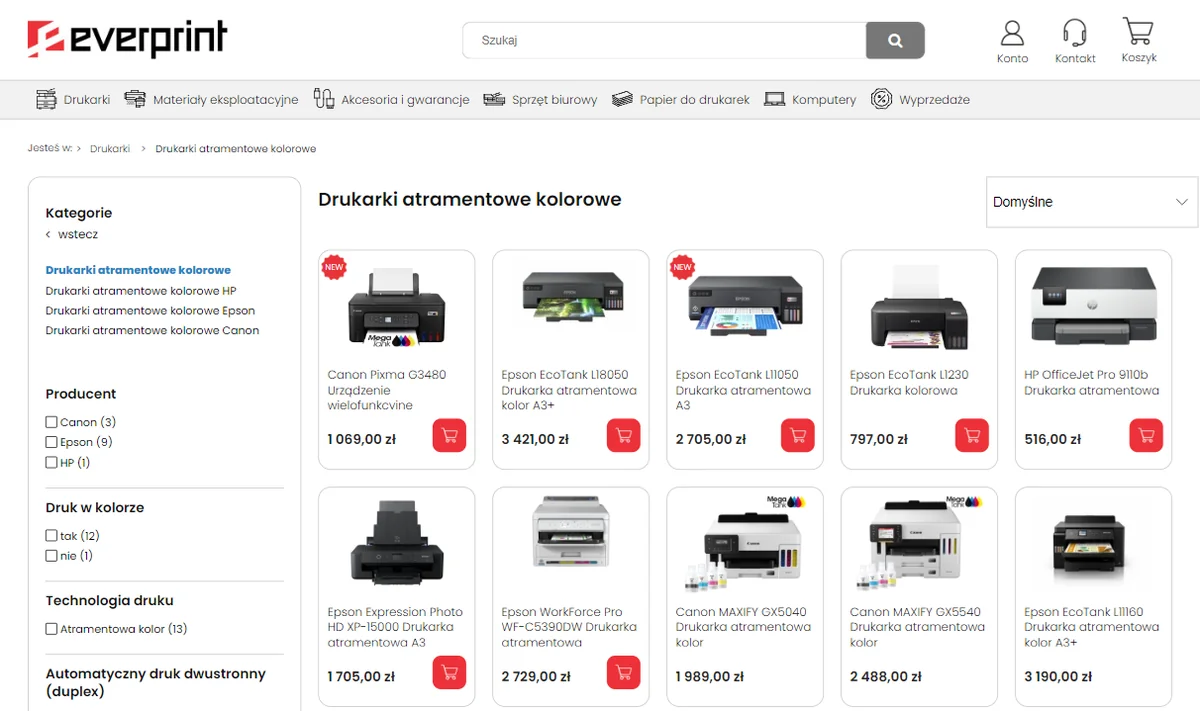
Task: Add Epson EcoTank L11050 to cart
Action: [x=798, y=436]
